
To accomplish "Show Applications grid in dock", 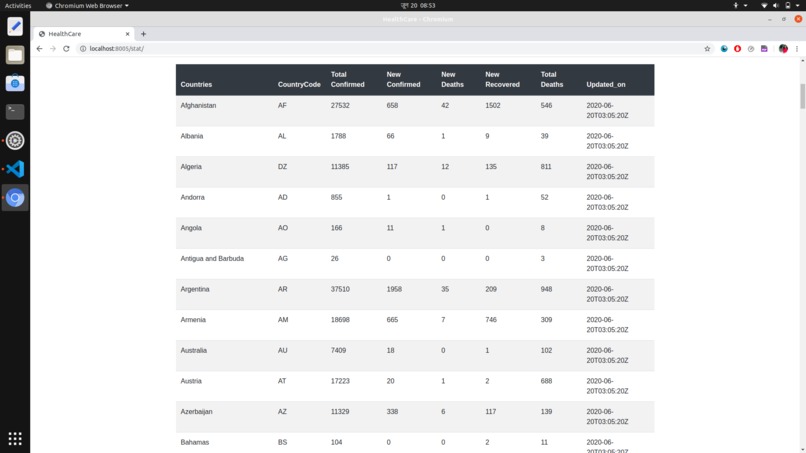I will pos(15,439).
